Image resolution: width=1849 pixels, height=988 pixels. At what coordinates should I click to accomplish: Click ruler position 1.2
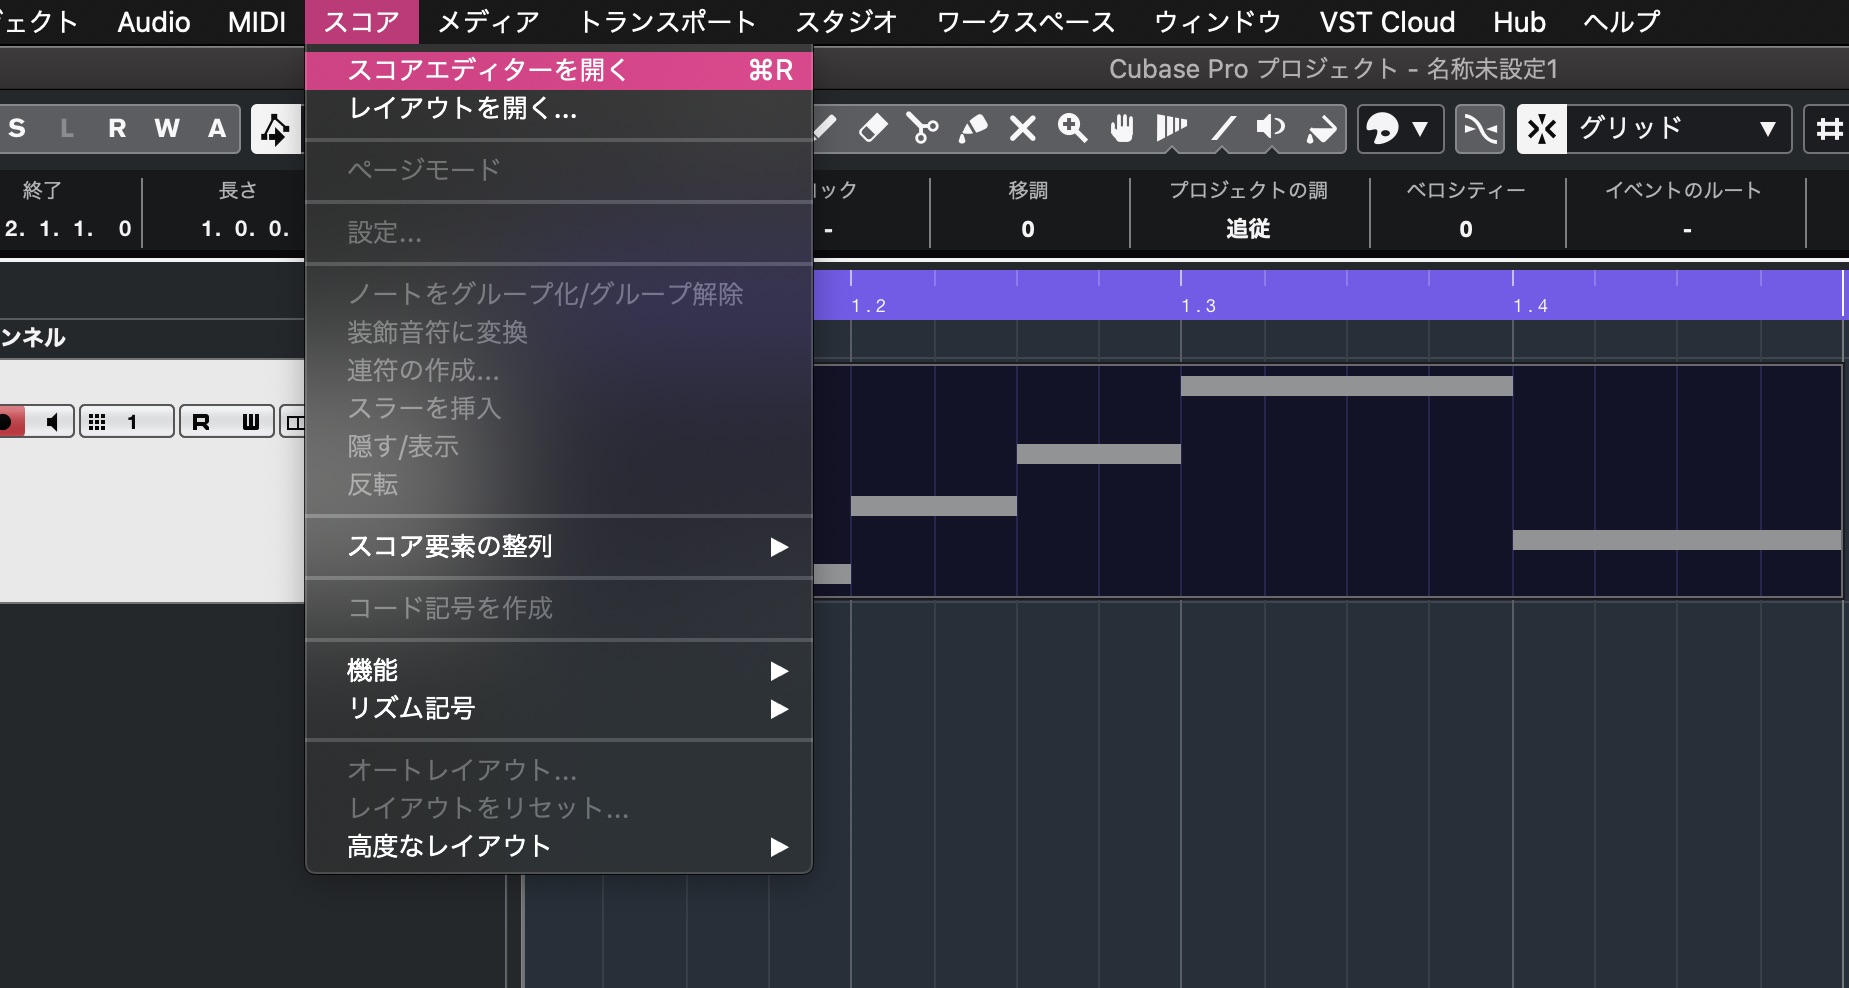click(x=868, y=305)
